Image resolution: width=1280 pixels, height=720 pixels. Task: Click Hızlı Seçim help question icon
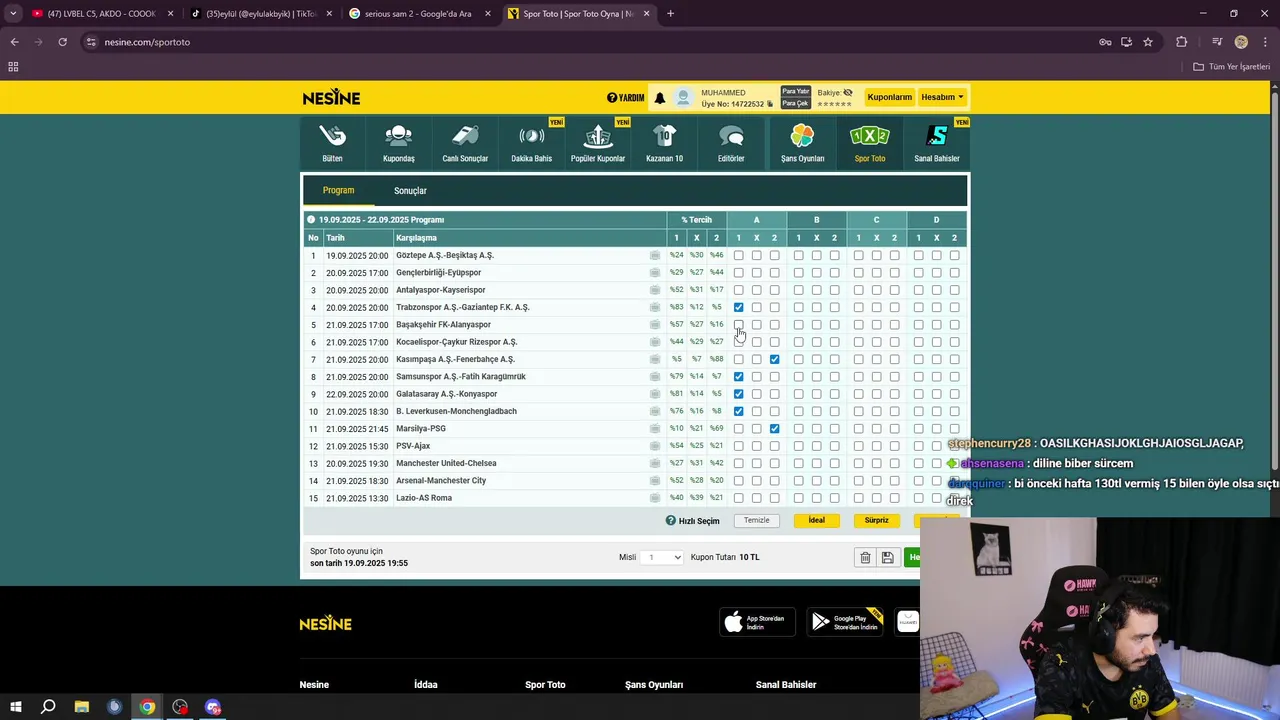pyautogui.click(x=671, y=521)
